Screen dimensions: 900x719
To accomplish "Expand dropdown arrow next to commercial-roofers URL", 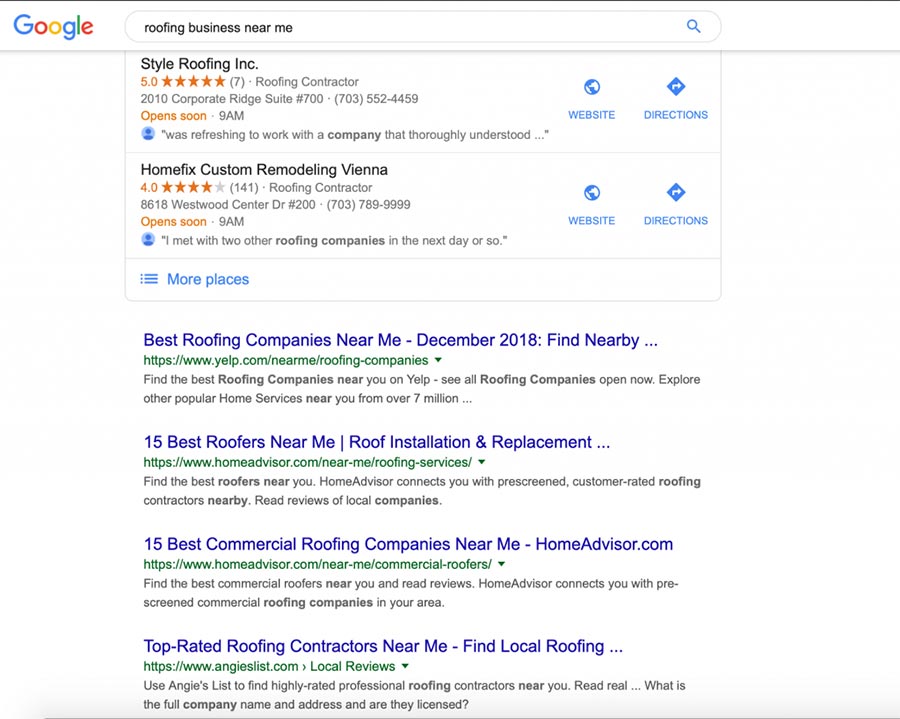I will coord(502,564).
